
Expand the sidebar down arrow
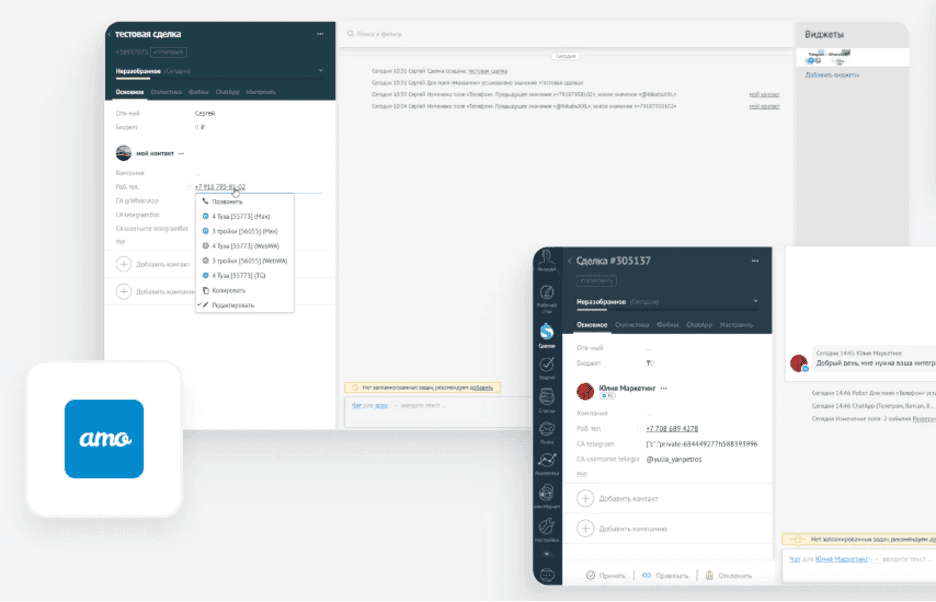tap(547, 554)
